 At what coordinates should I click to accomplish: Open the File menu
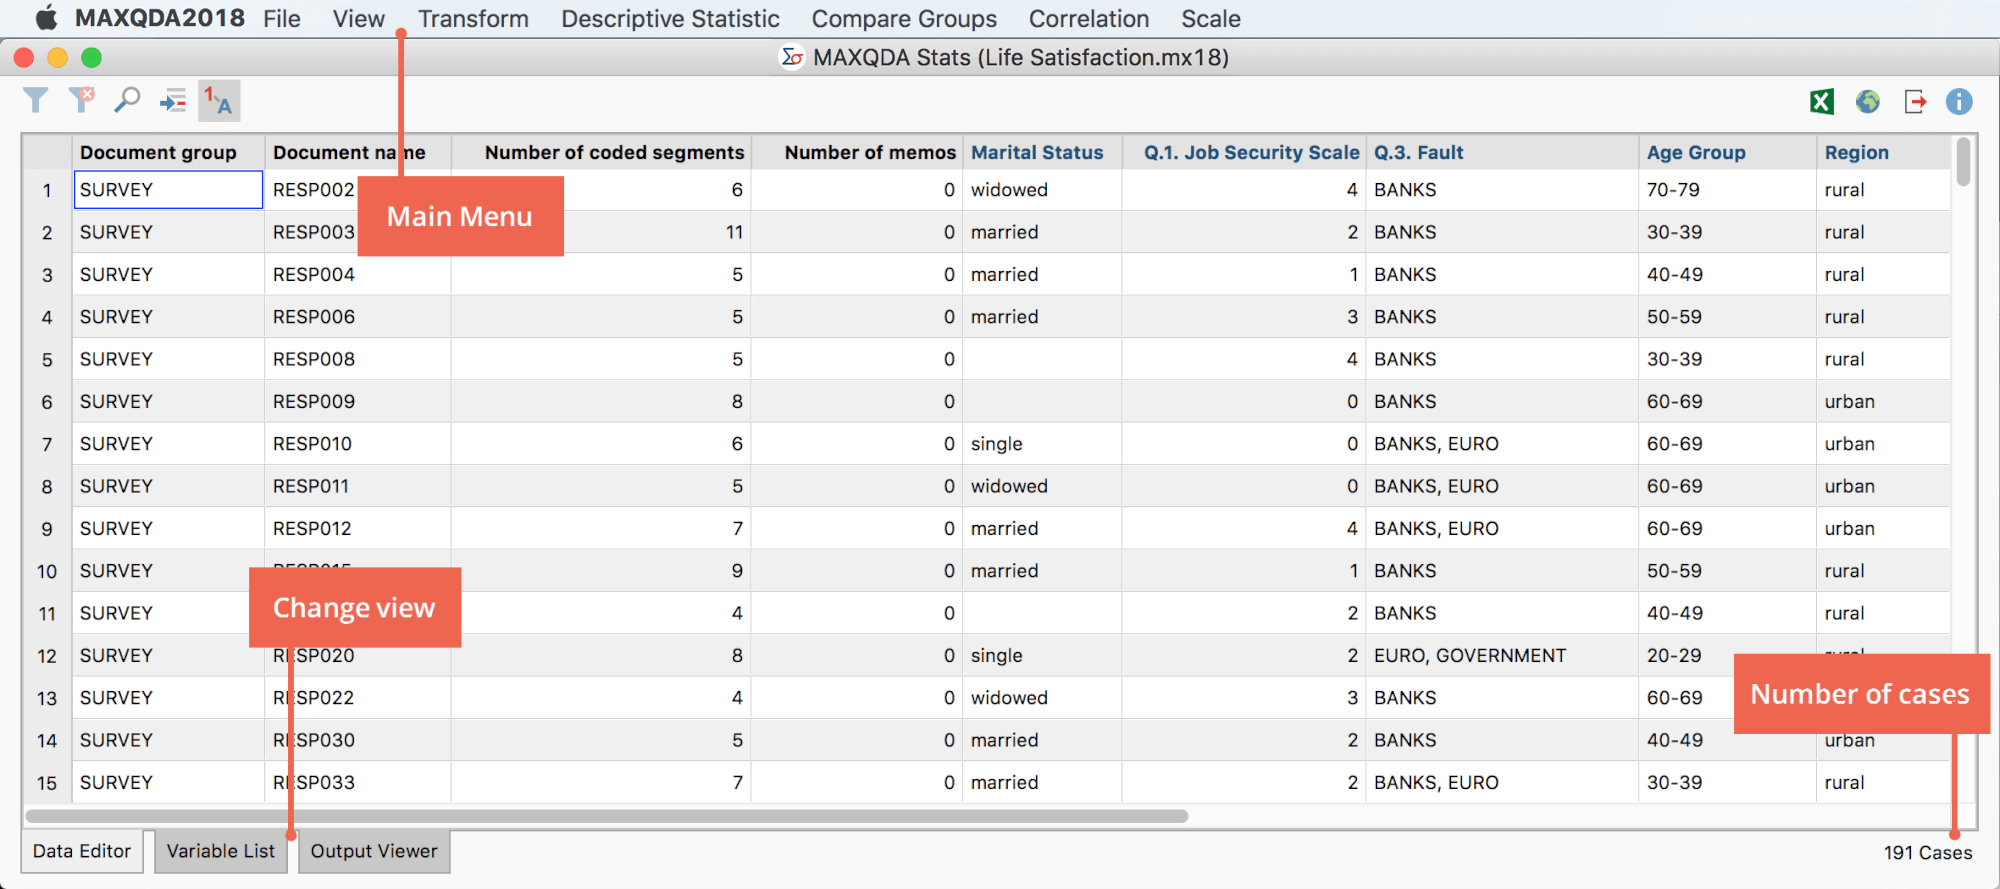click(282, 19)
